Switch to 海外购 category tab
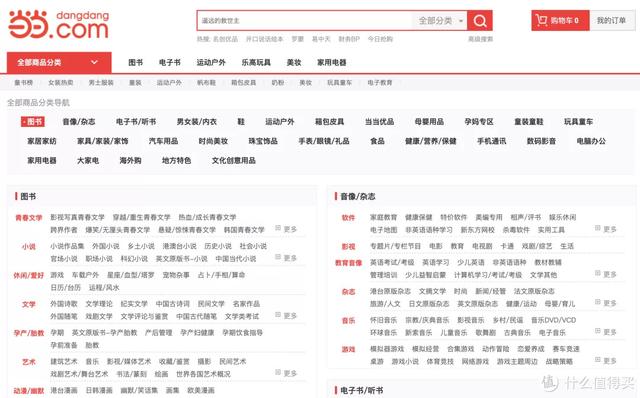The height and width of the screenshot is (398, 640). click(130, 161)
